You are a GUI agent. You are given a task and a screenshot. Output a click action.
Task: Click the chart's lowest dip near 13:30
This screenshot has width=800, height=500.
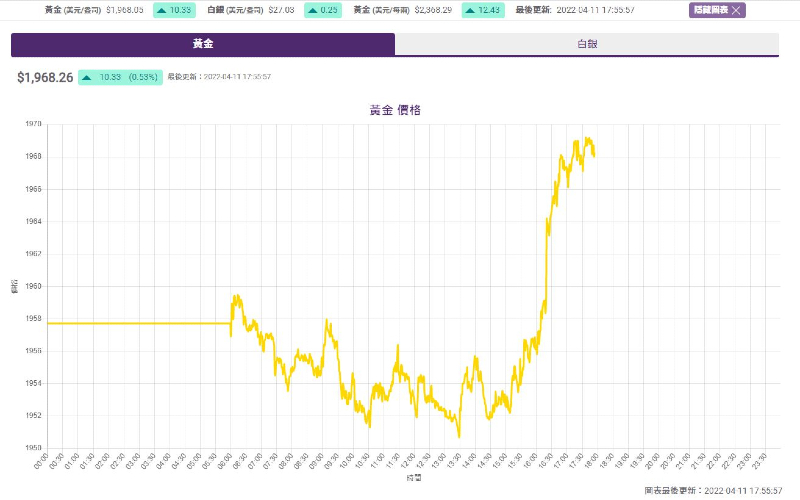(x=458, y=435)
